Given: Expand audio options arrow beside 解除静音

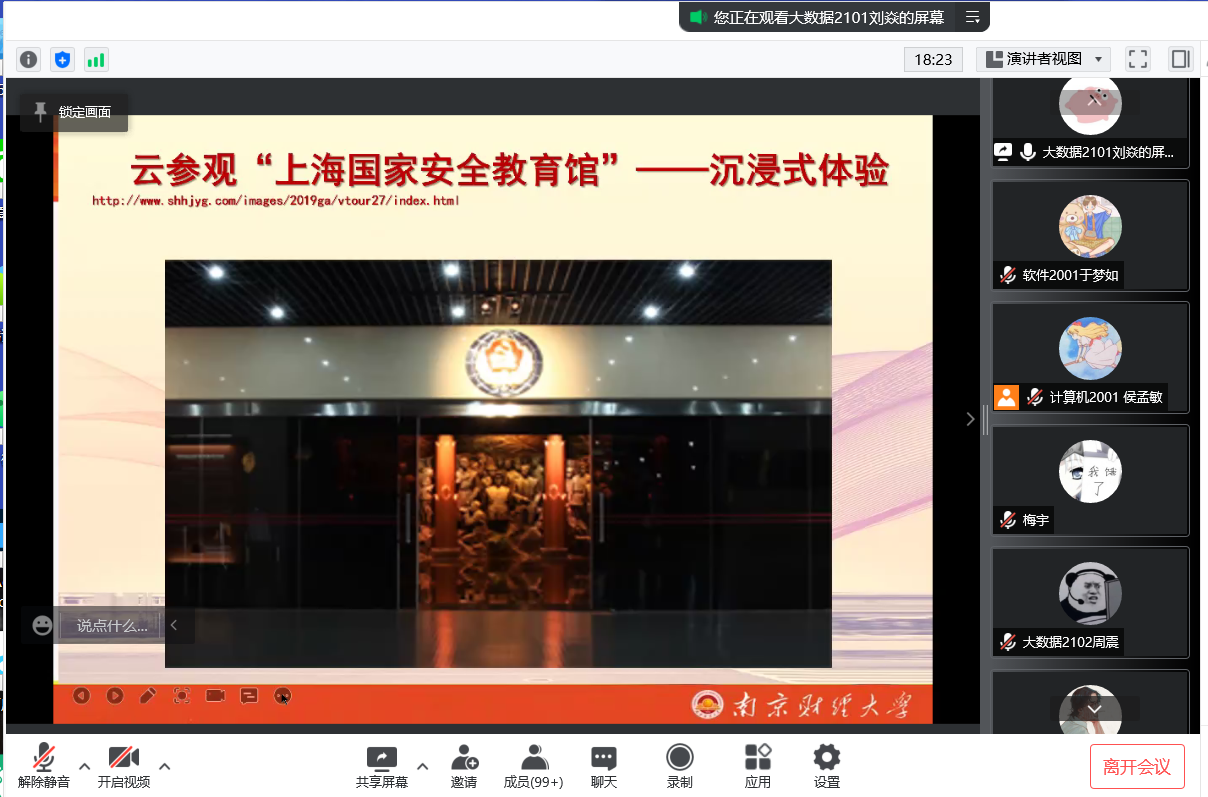Looking at the screenshot, I should click(x=85, y=766).
